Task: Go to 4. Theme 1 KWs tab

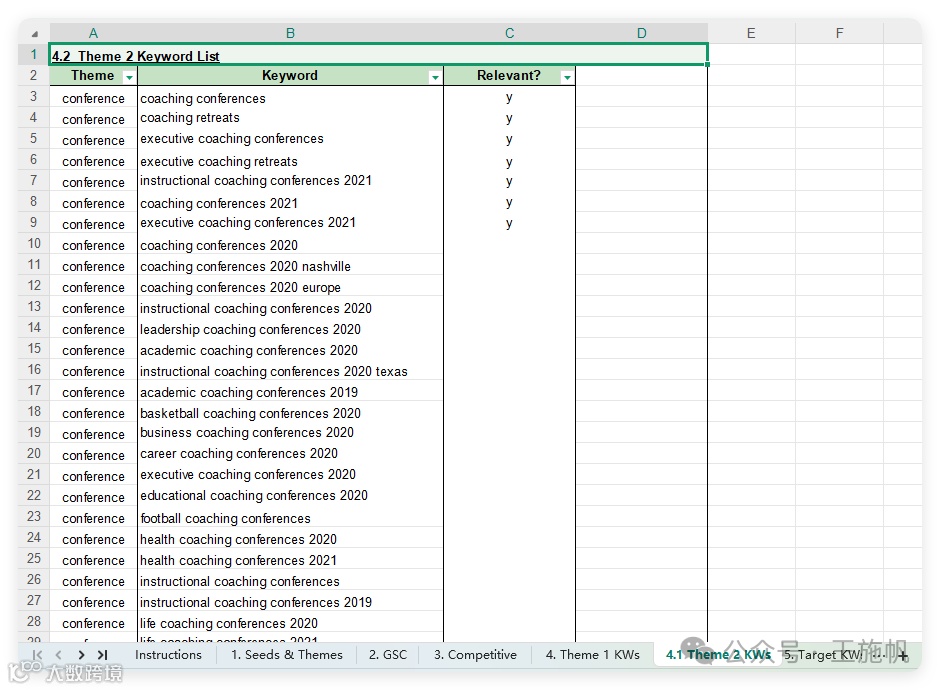Action: point(592,655)
